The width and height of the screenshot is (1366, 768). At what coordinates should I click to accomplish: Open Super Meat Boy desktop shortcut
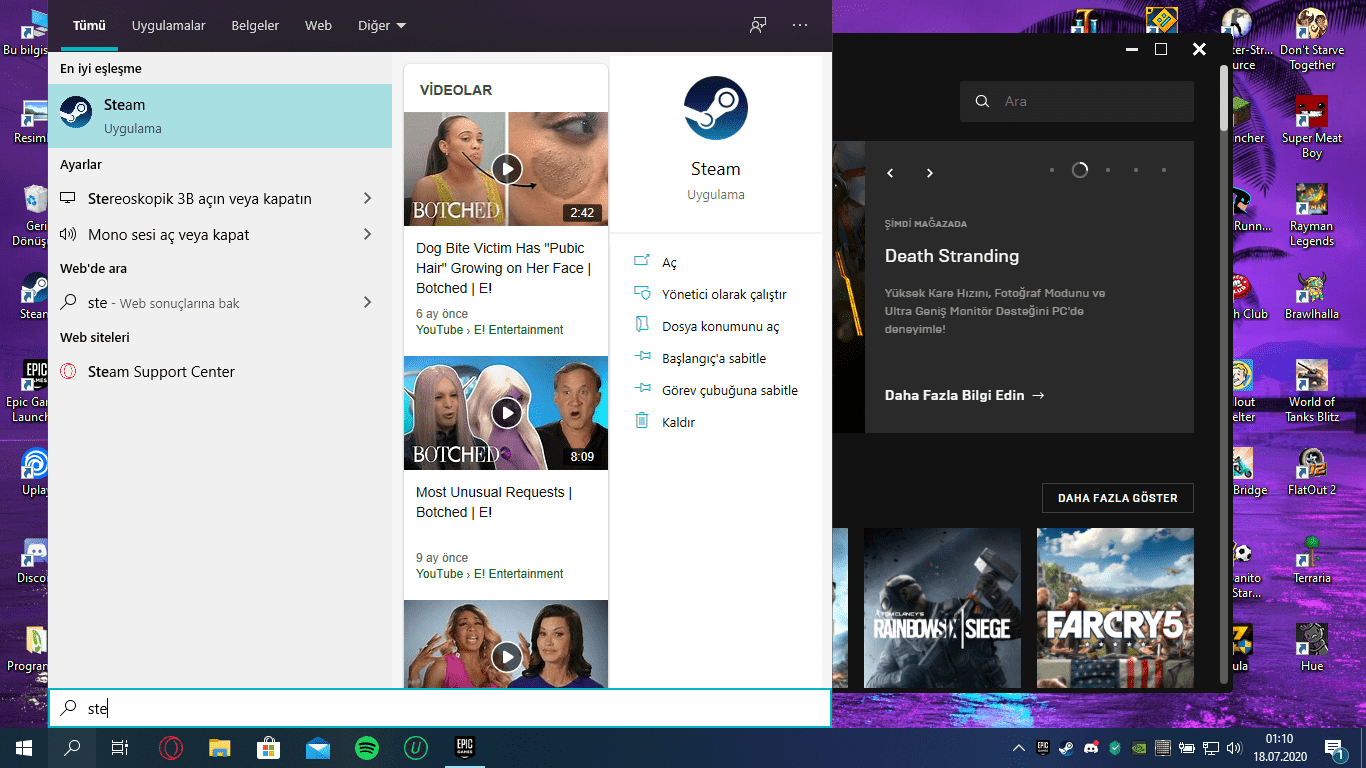[x=1312, y=127]
